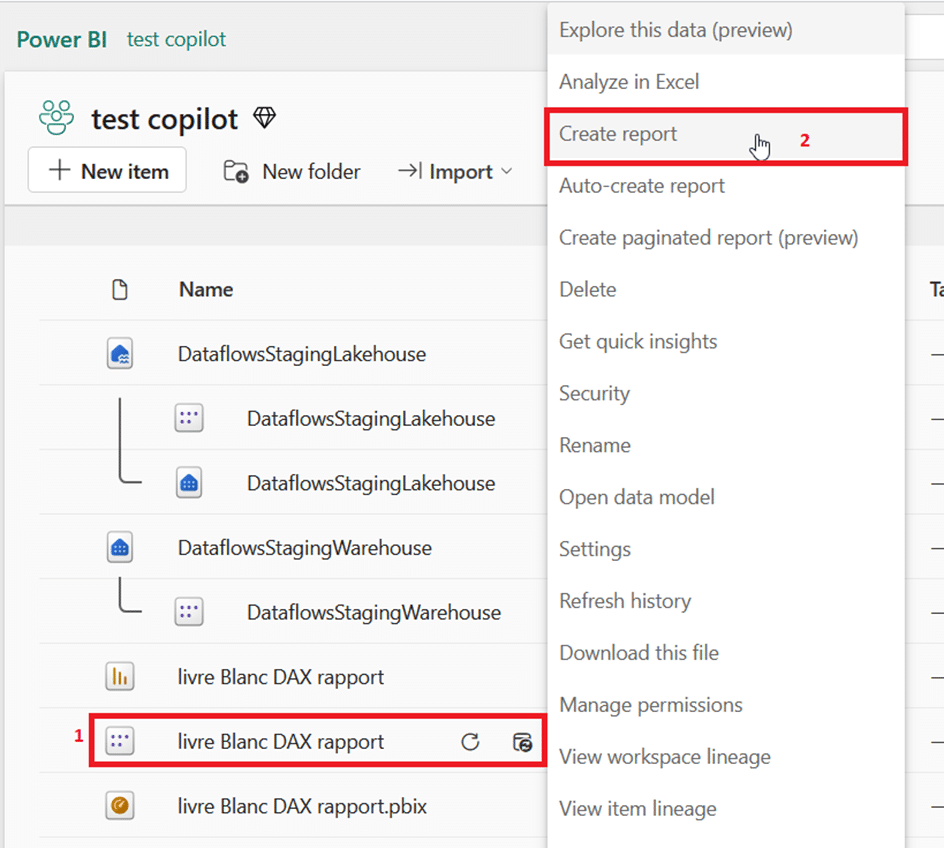Click Manage permissions menu entry

tap(651, 705)
